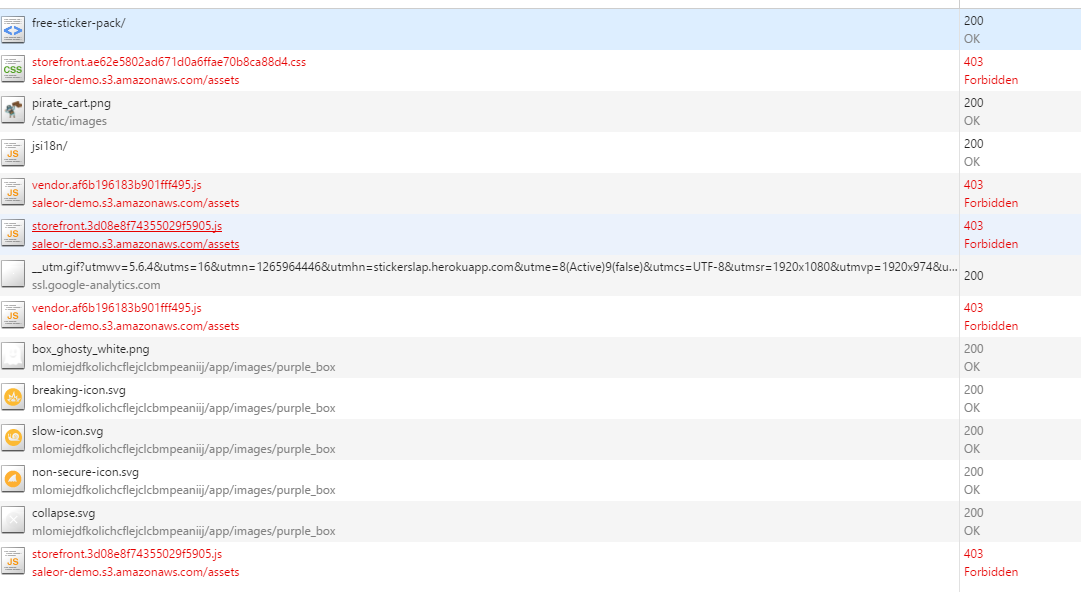This screenshot has width=1081, height=592.
Task: Click the __utm.gif thumbnail icon
Action: (13, 274)
